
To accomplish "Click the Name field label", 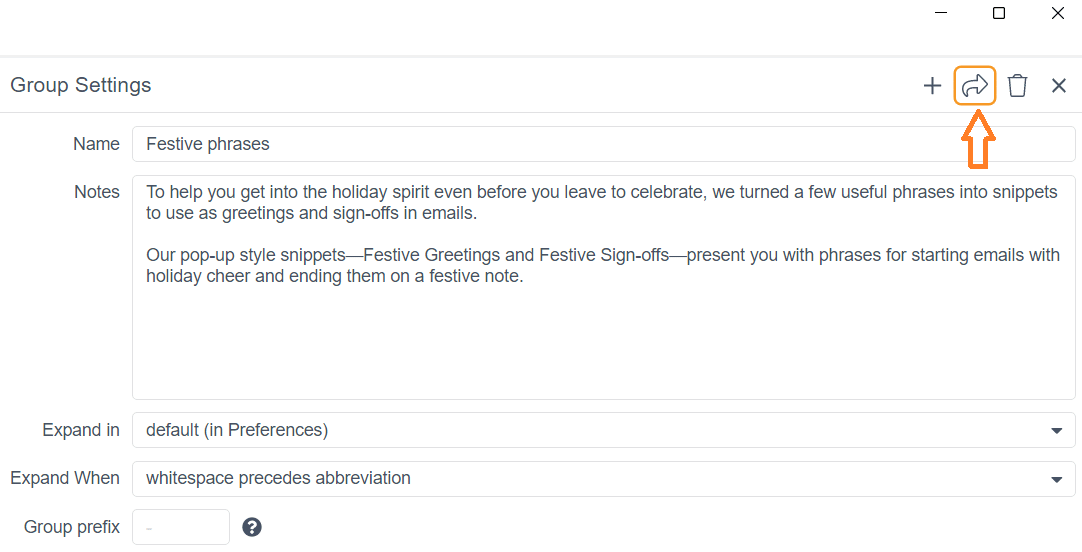I will (x=97, y=144).
